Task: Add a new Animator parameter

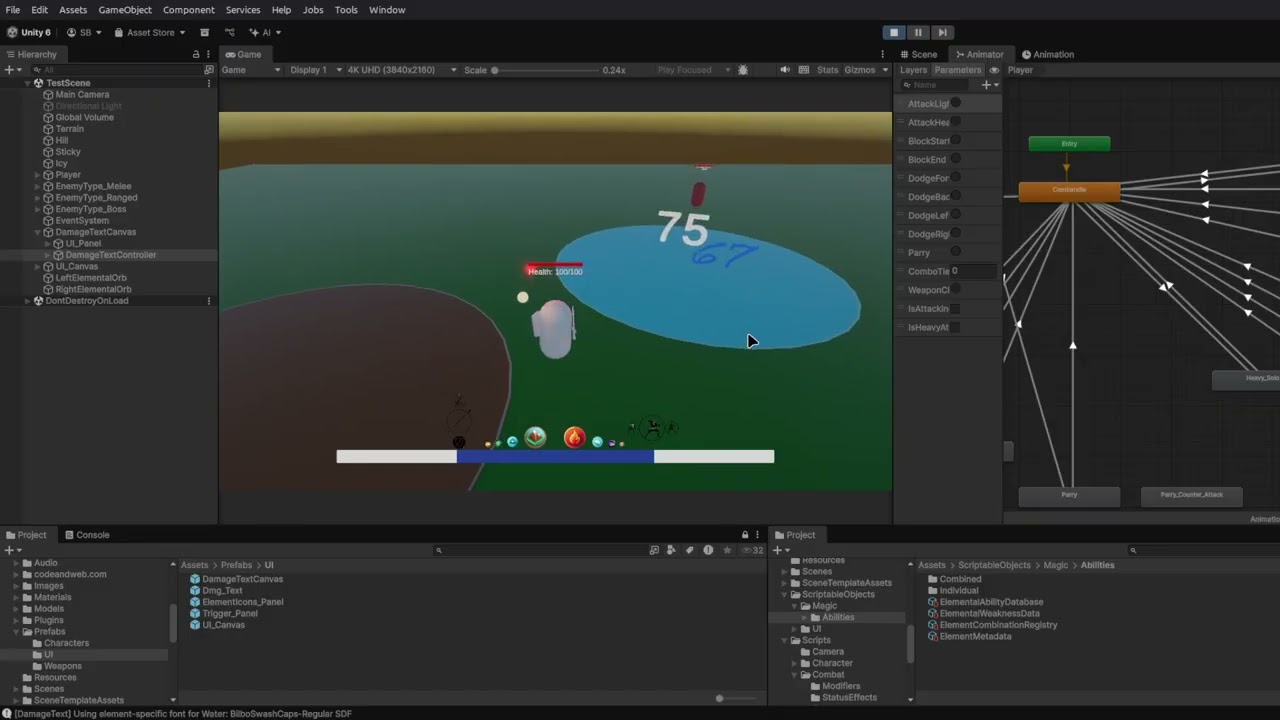Action: [x=990, y=85]
